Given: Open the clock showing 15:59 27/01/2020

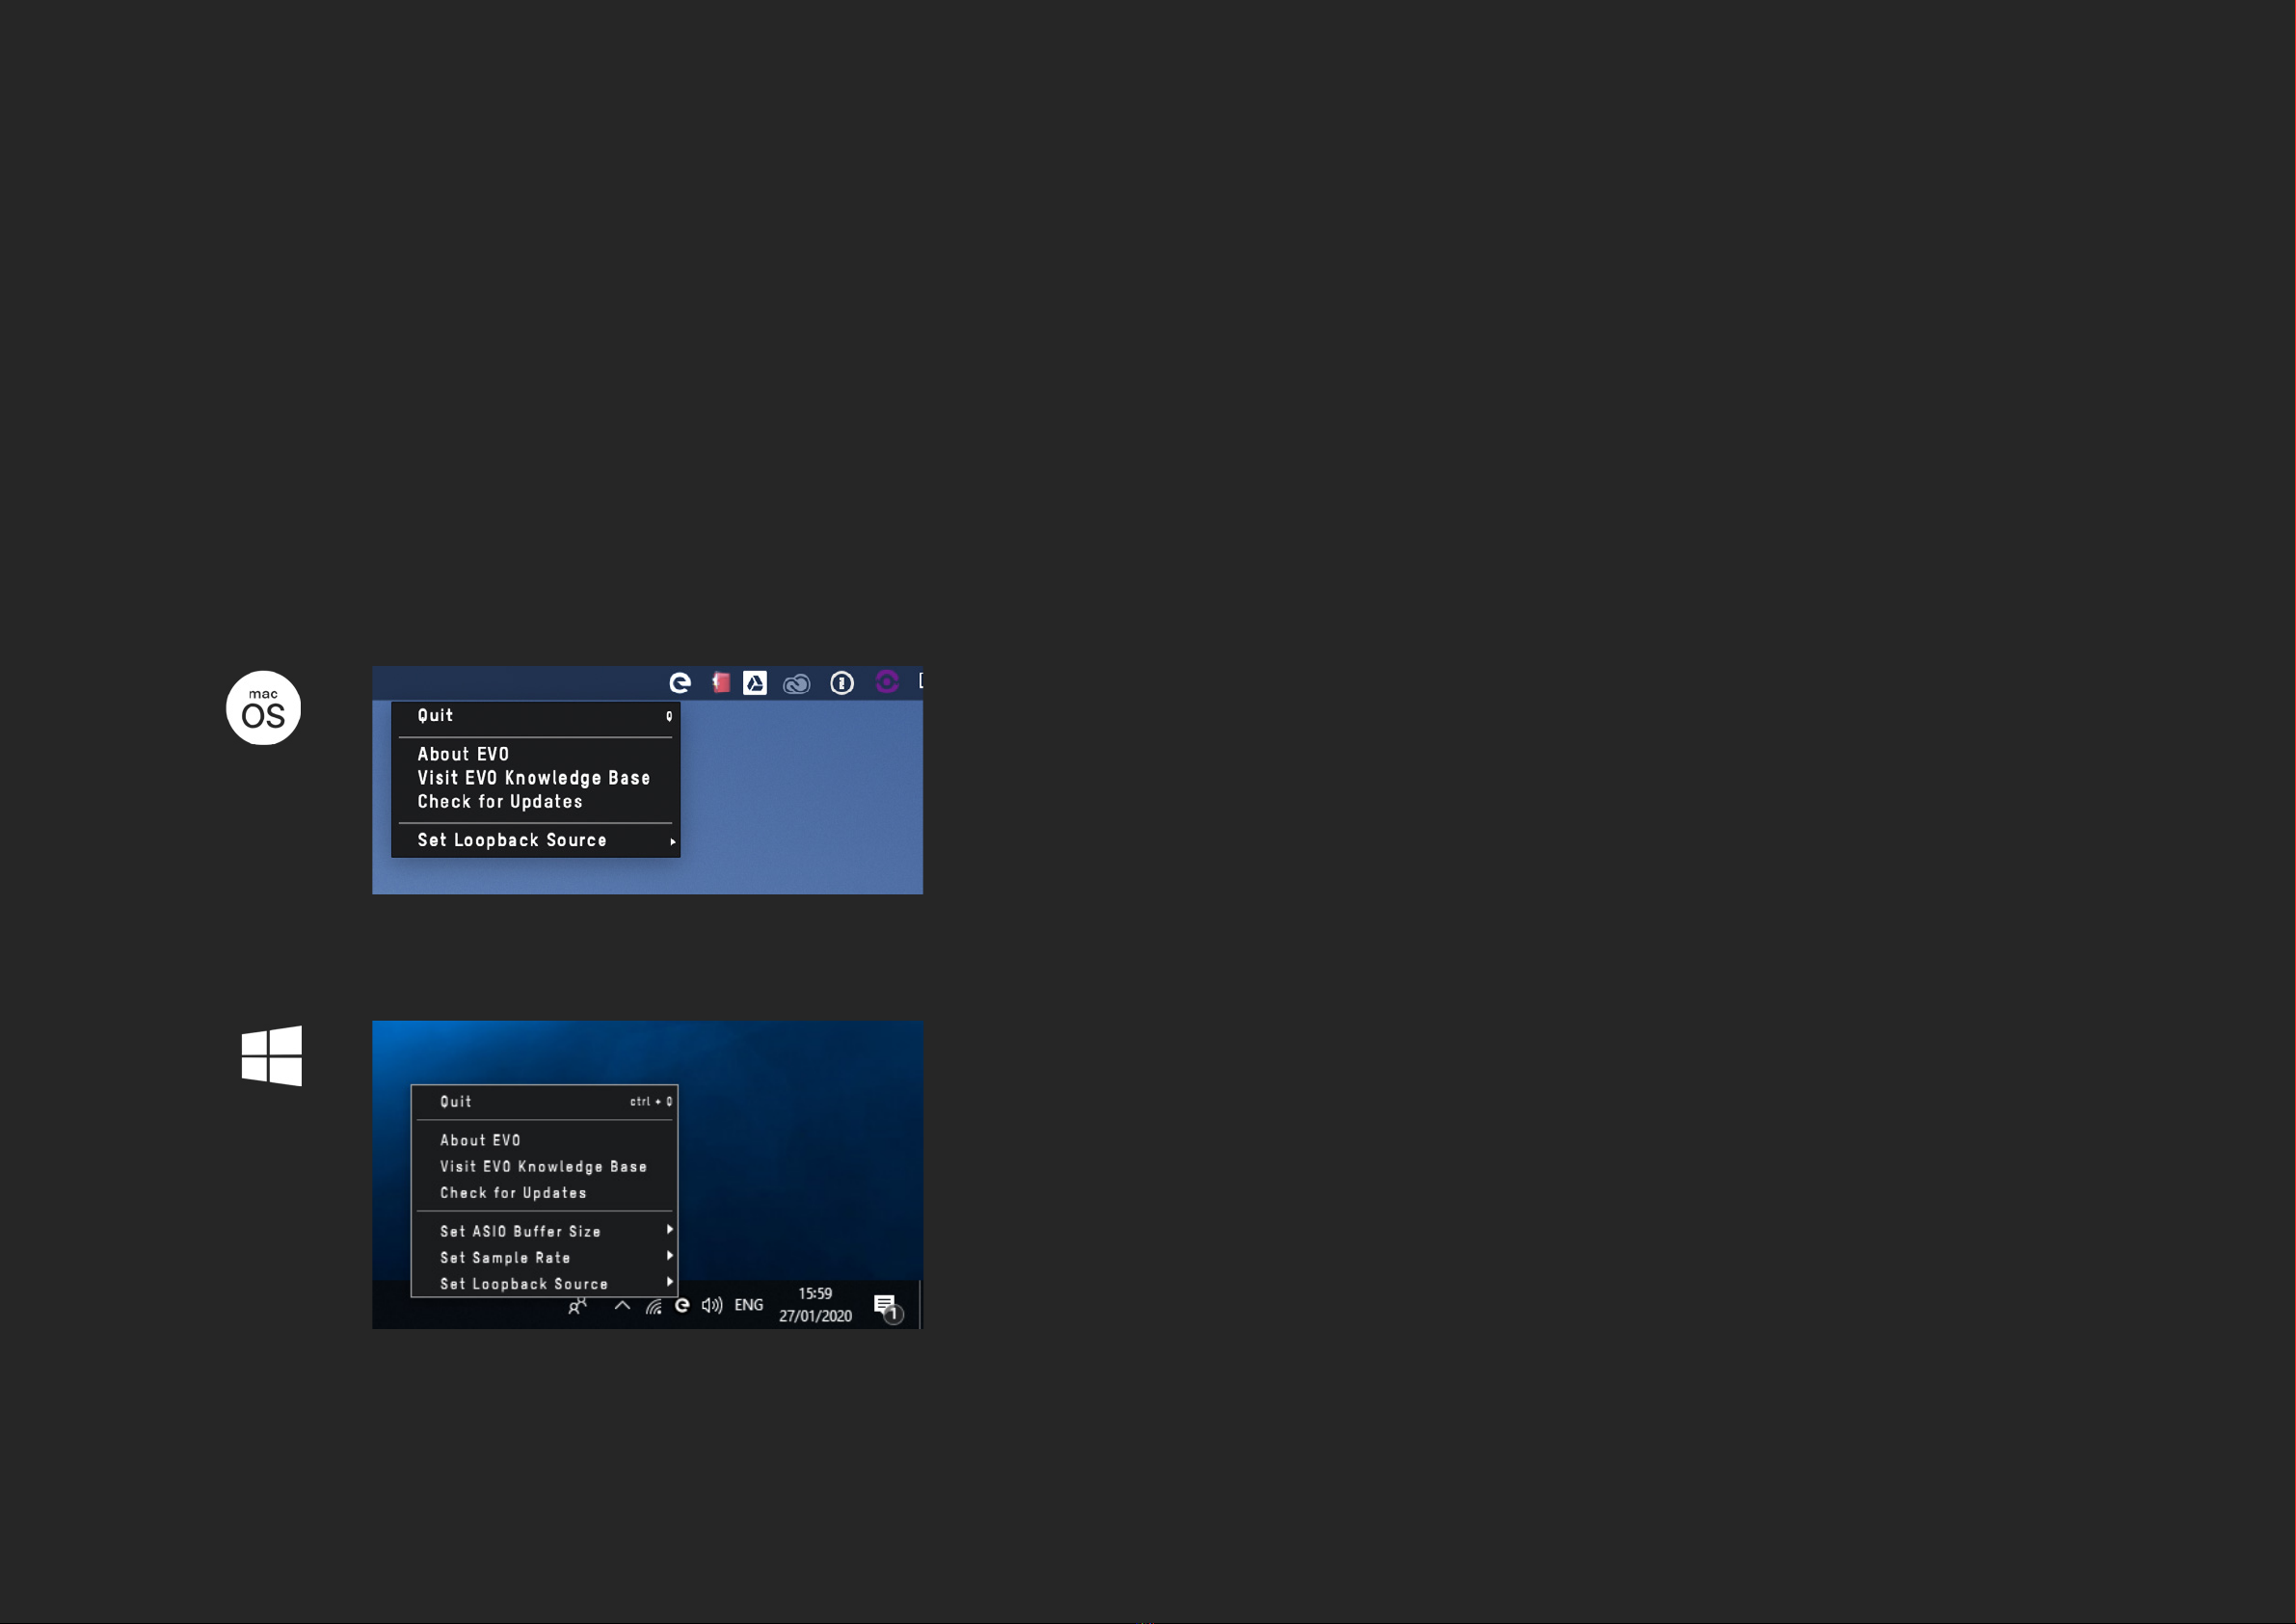Looking at the screenshot, I should (x=815, y=1305).
